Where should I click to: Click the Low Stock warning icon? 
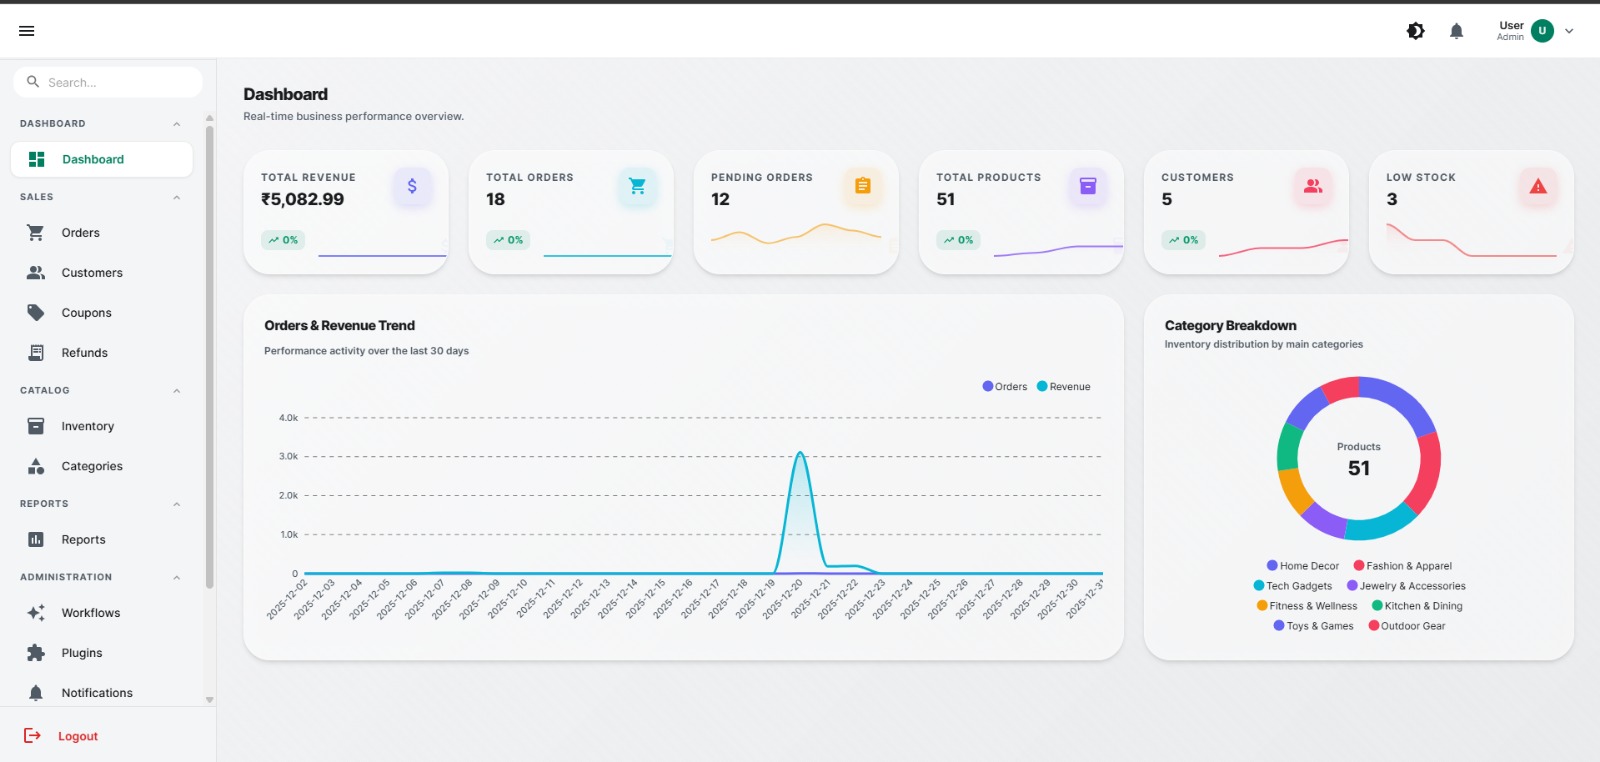(1537, 186)
